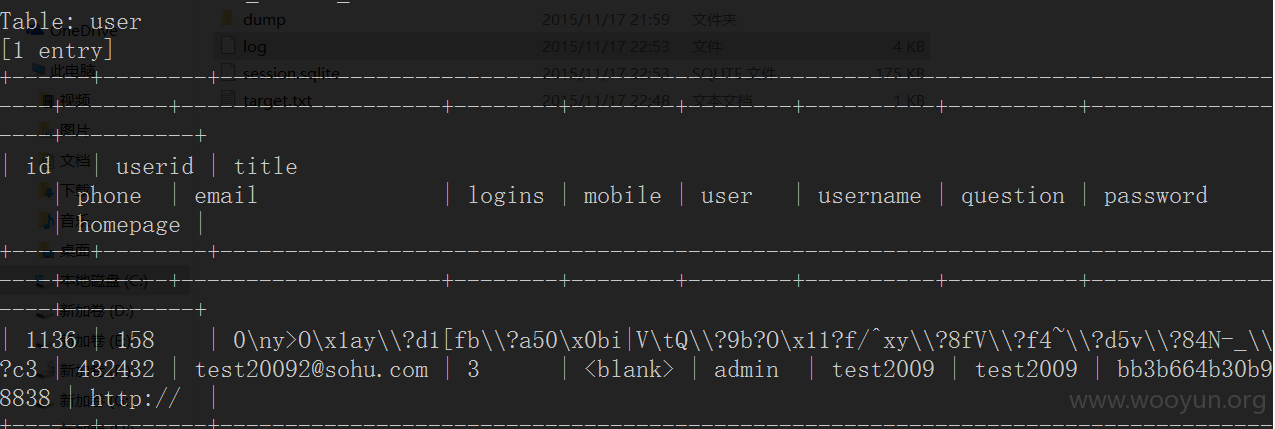The height and width of the screenshot is (429, 1275).
Task: Select the log file row
Action: pyautogui.click(x=571, y=46)
